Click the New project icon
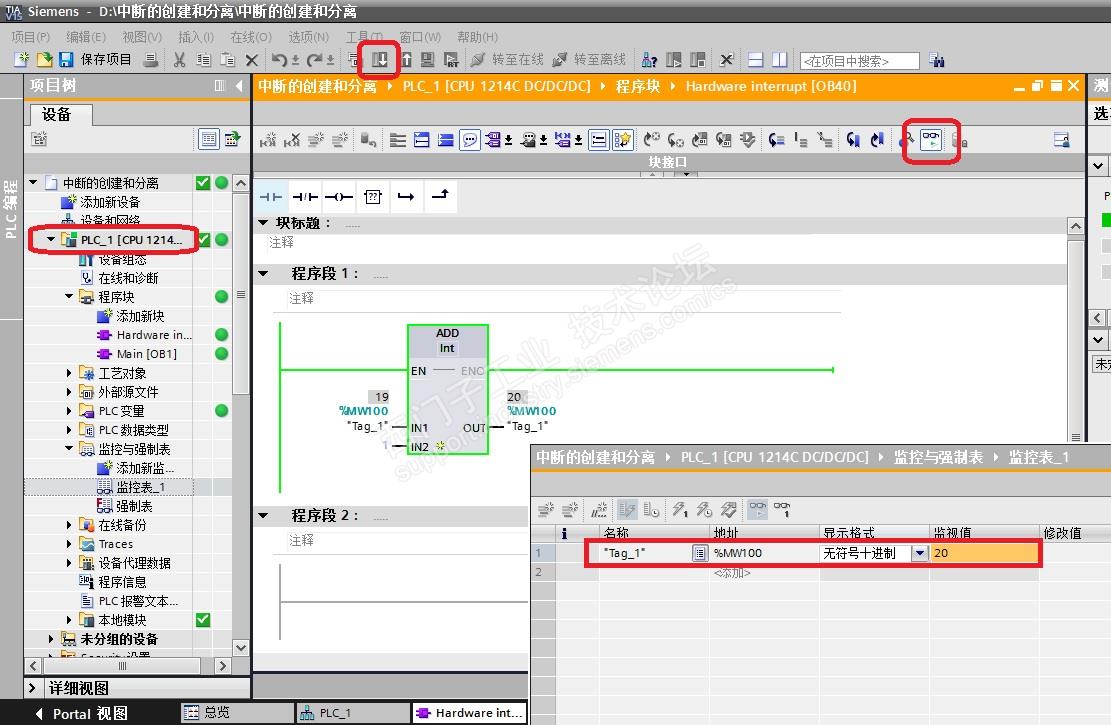The height and width of the screenshot is (725, 1111). click(22, 60)
